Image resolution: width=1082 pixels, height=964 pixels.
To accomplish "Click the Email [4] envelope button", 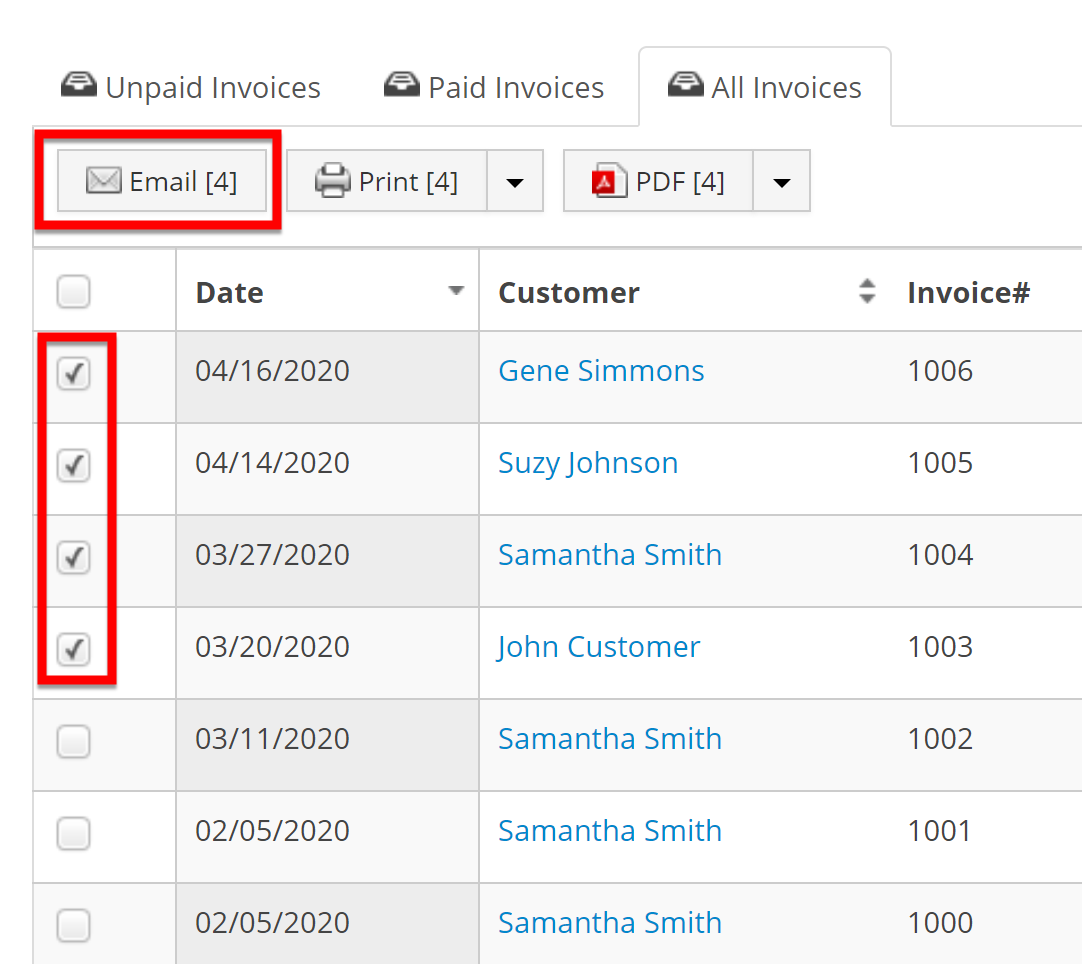I will (162, 181).
